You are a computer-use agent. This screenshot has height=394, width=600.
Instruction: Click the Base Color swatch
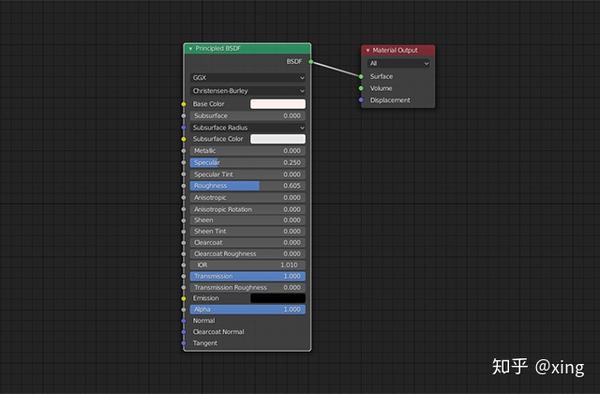[x=278, y=104]
